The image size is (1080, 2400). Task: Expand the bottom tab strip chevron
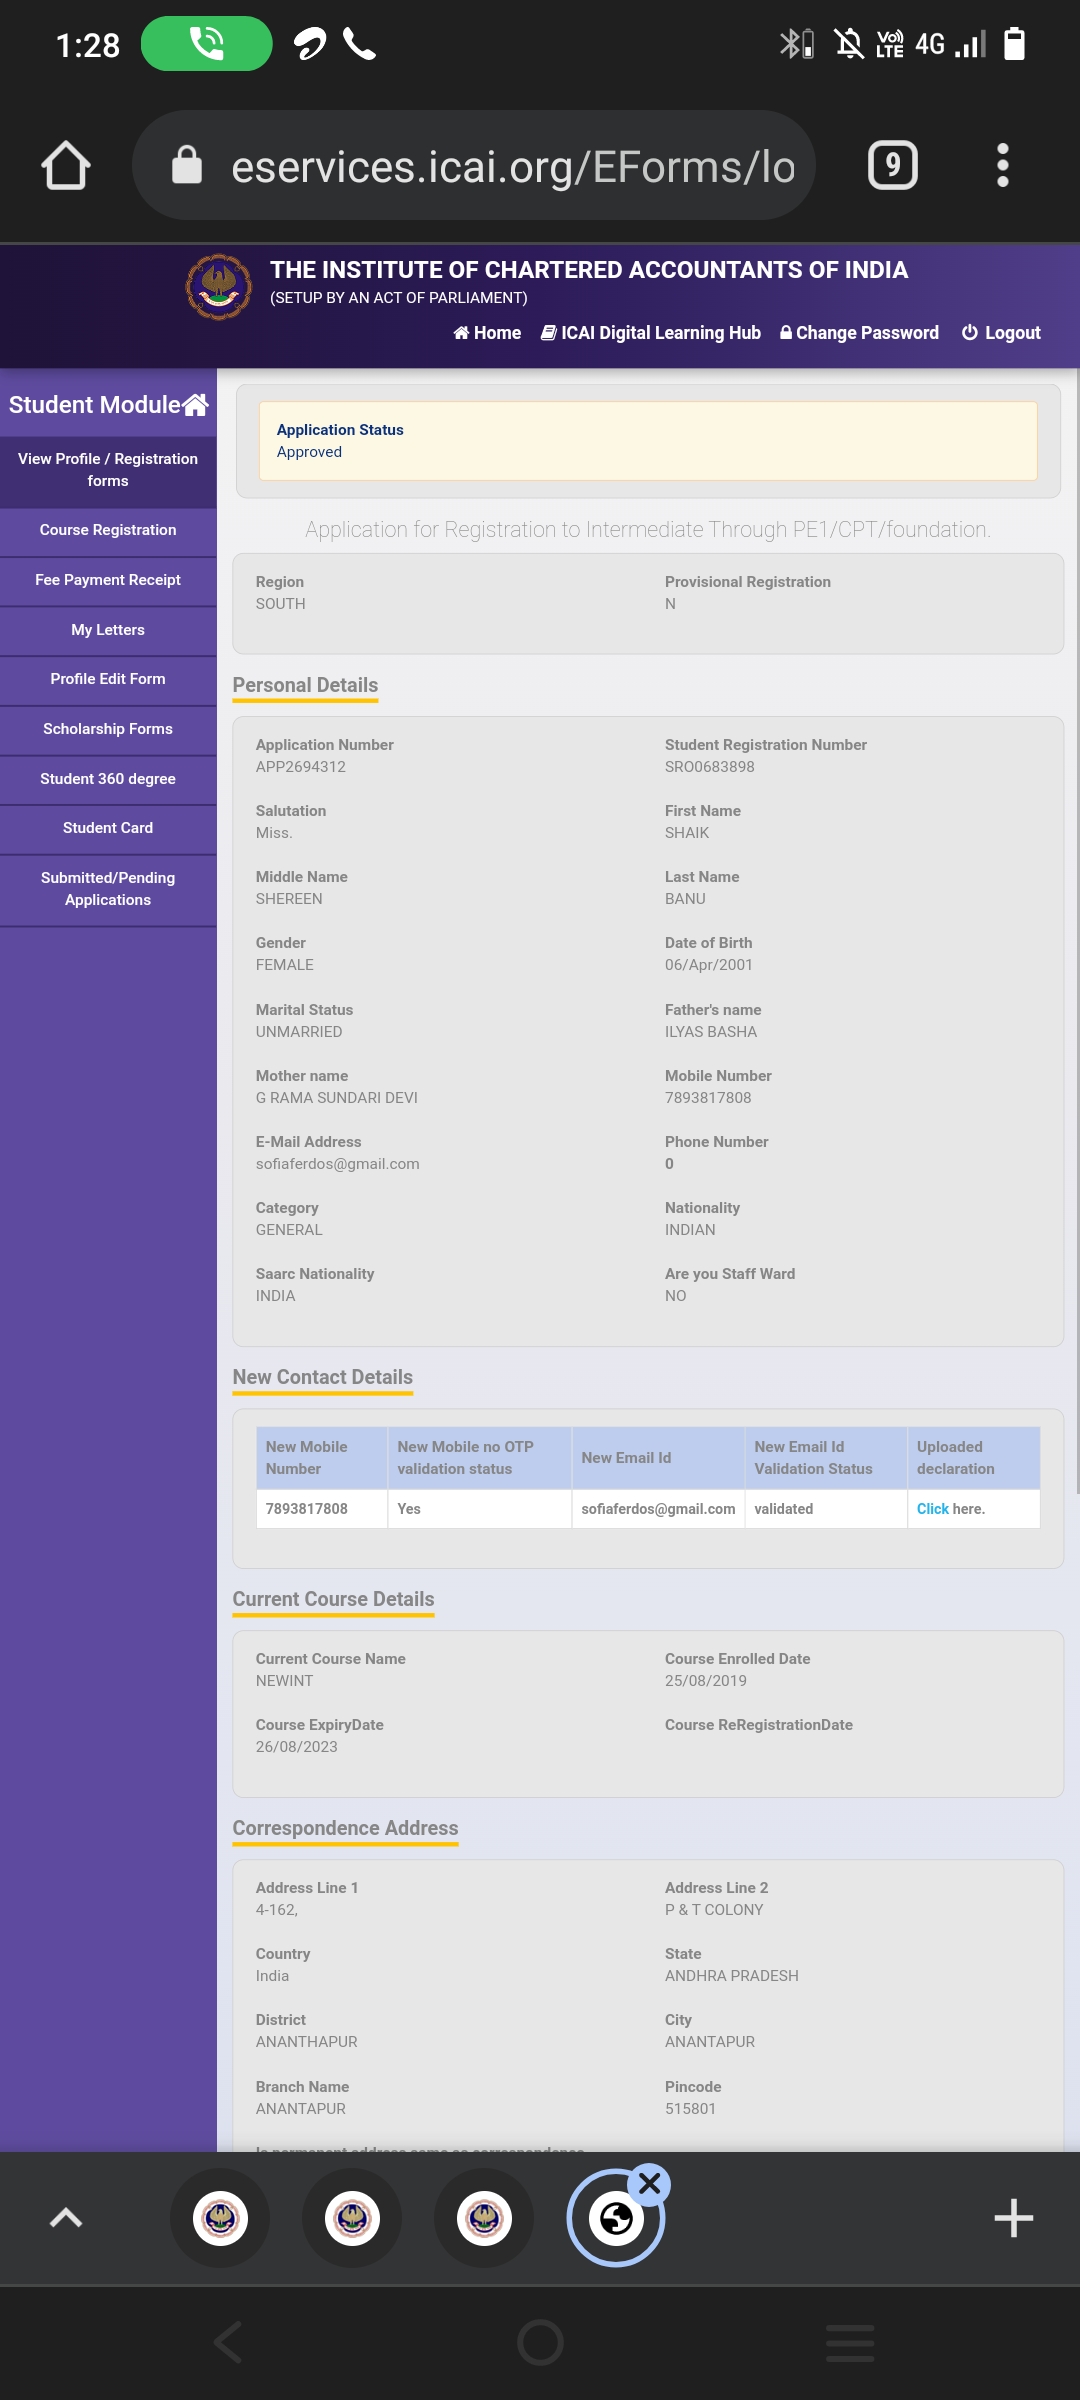pos(66,2218)
